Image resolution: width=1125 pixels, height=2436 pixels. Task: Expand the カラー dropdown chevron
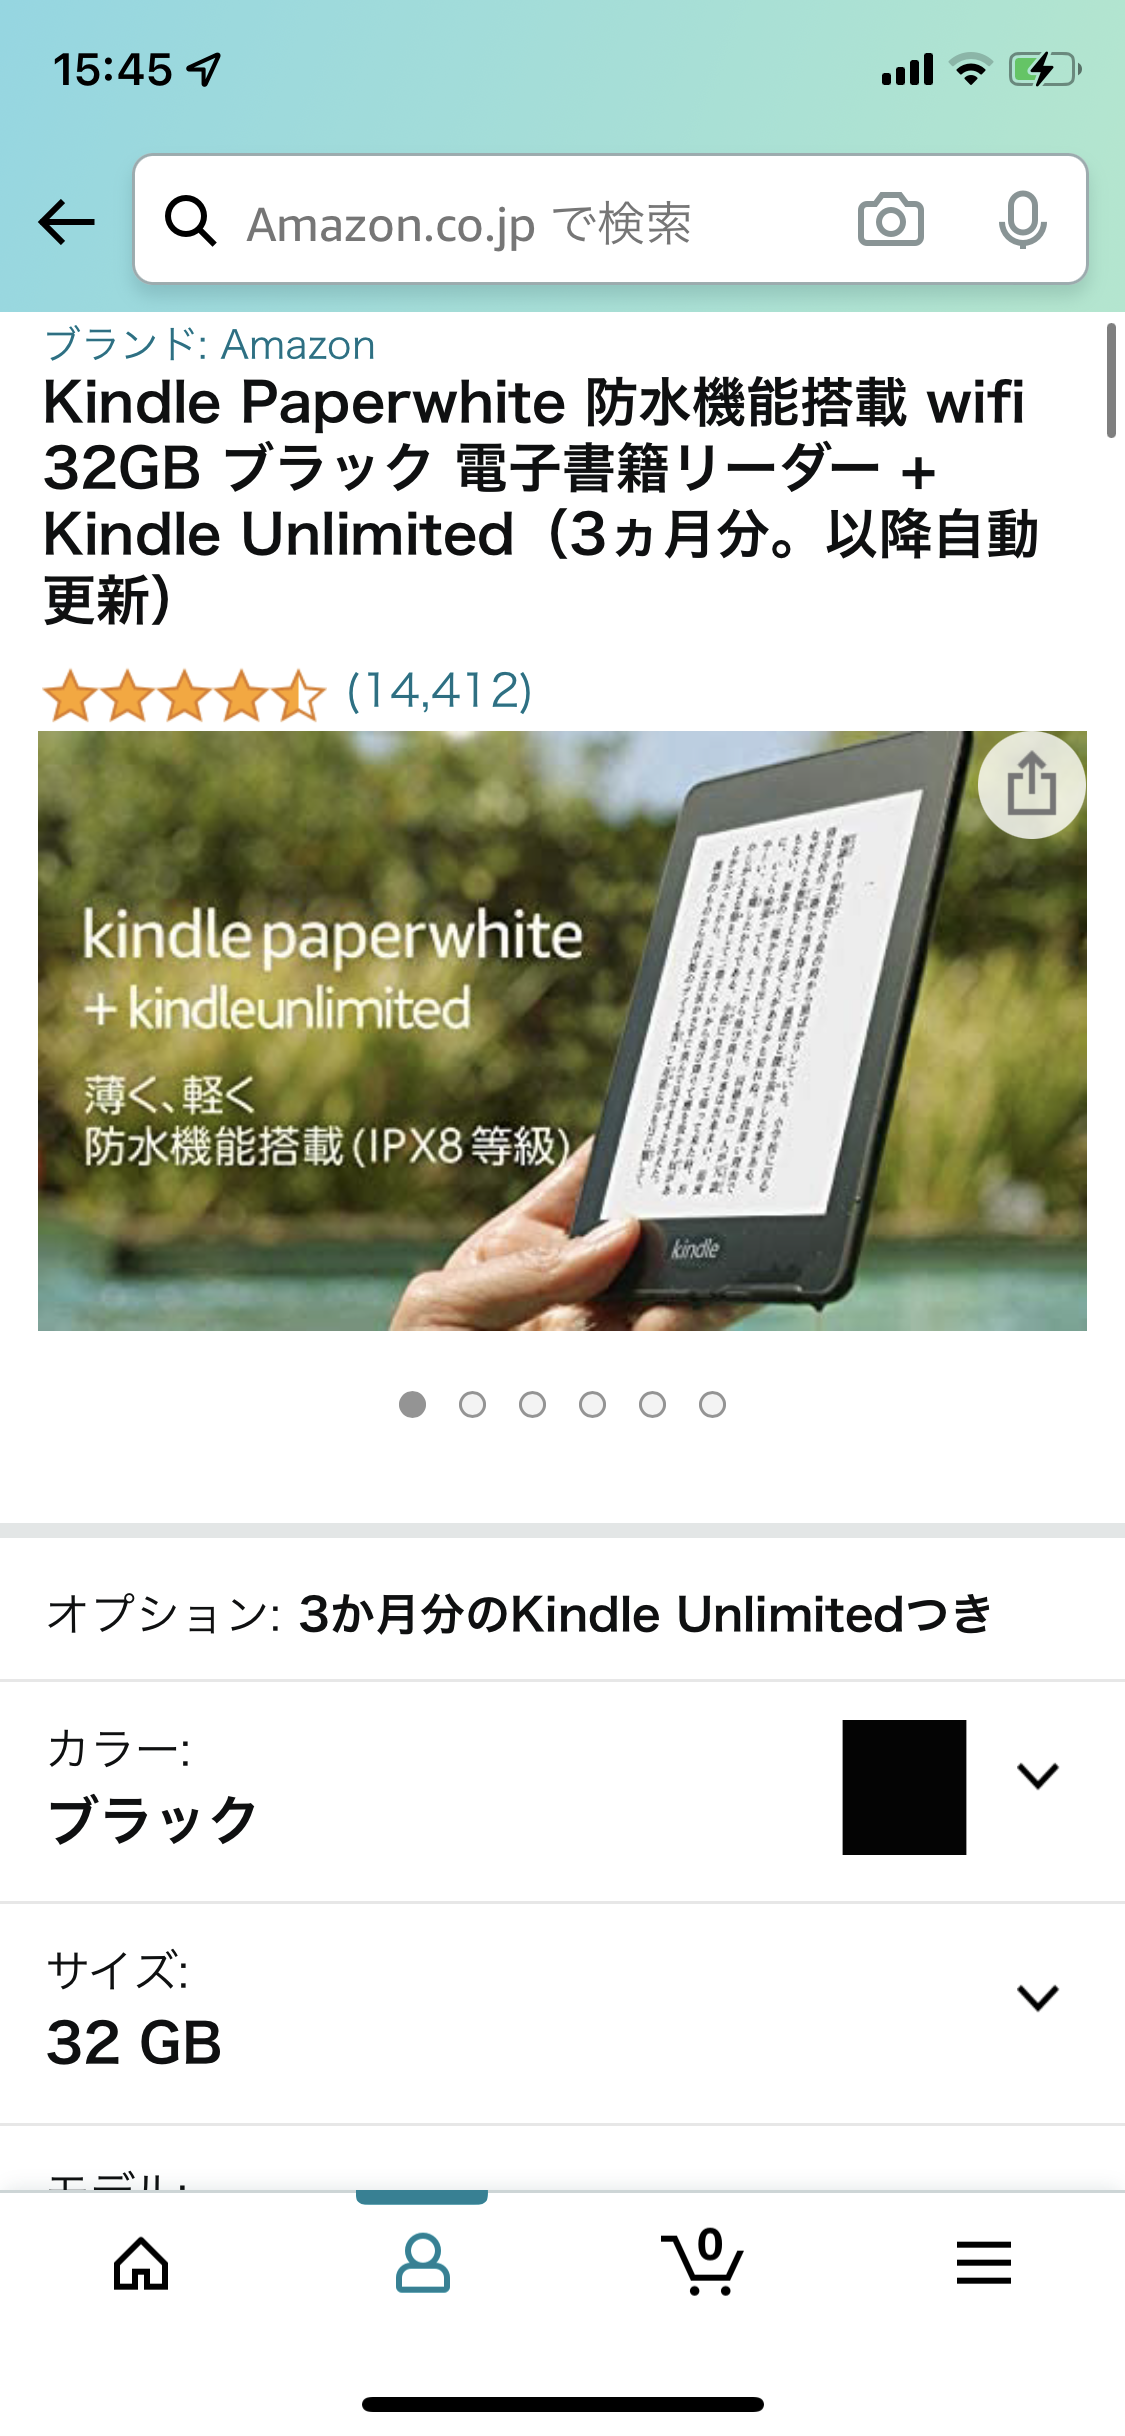[1037, 1776]
